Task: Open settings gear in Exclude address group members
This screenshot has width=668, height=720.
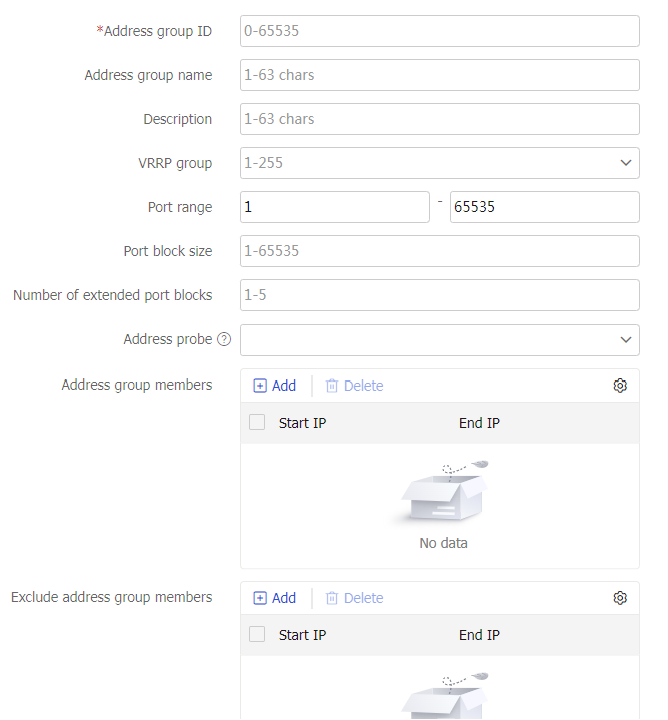Action: pyautogui.click(x=620, y=598)
